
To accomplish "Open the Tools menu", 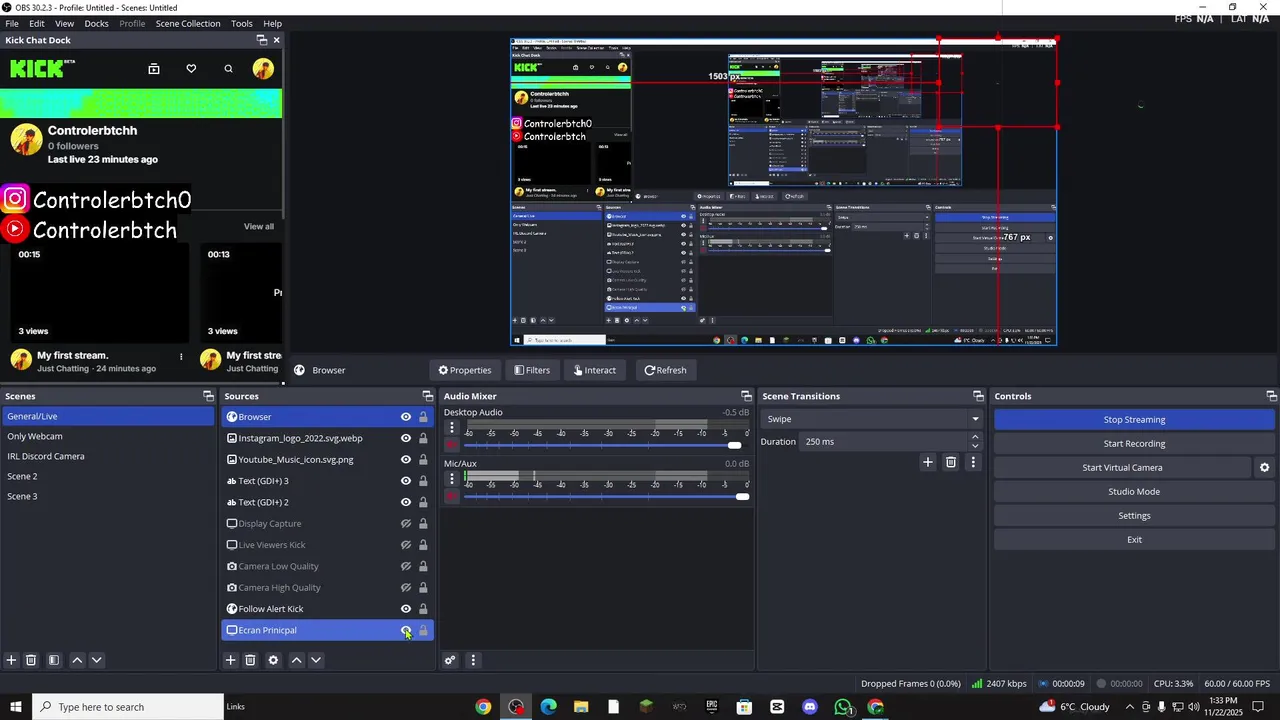I will pos(242,23).
